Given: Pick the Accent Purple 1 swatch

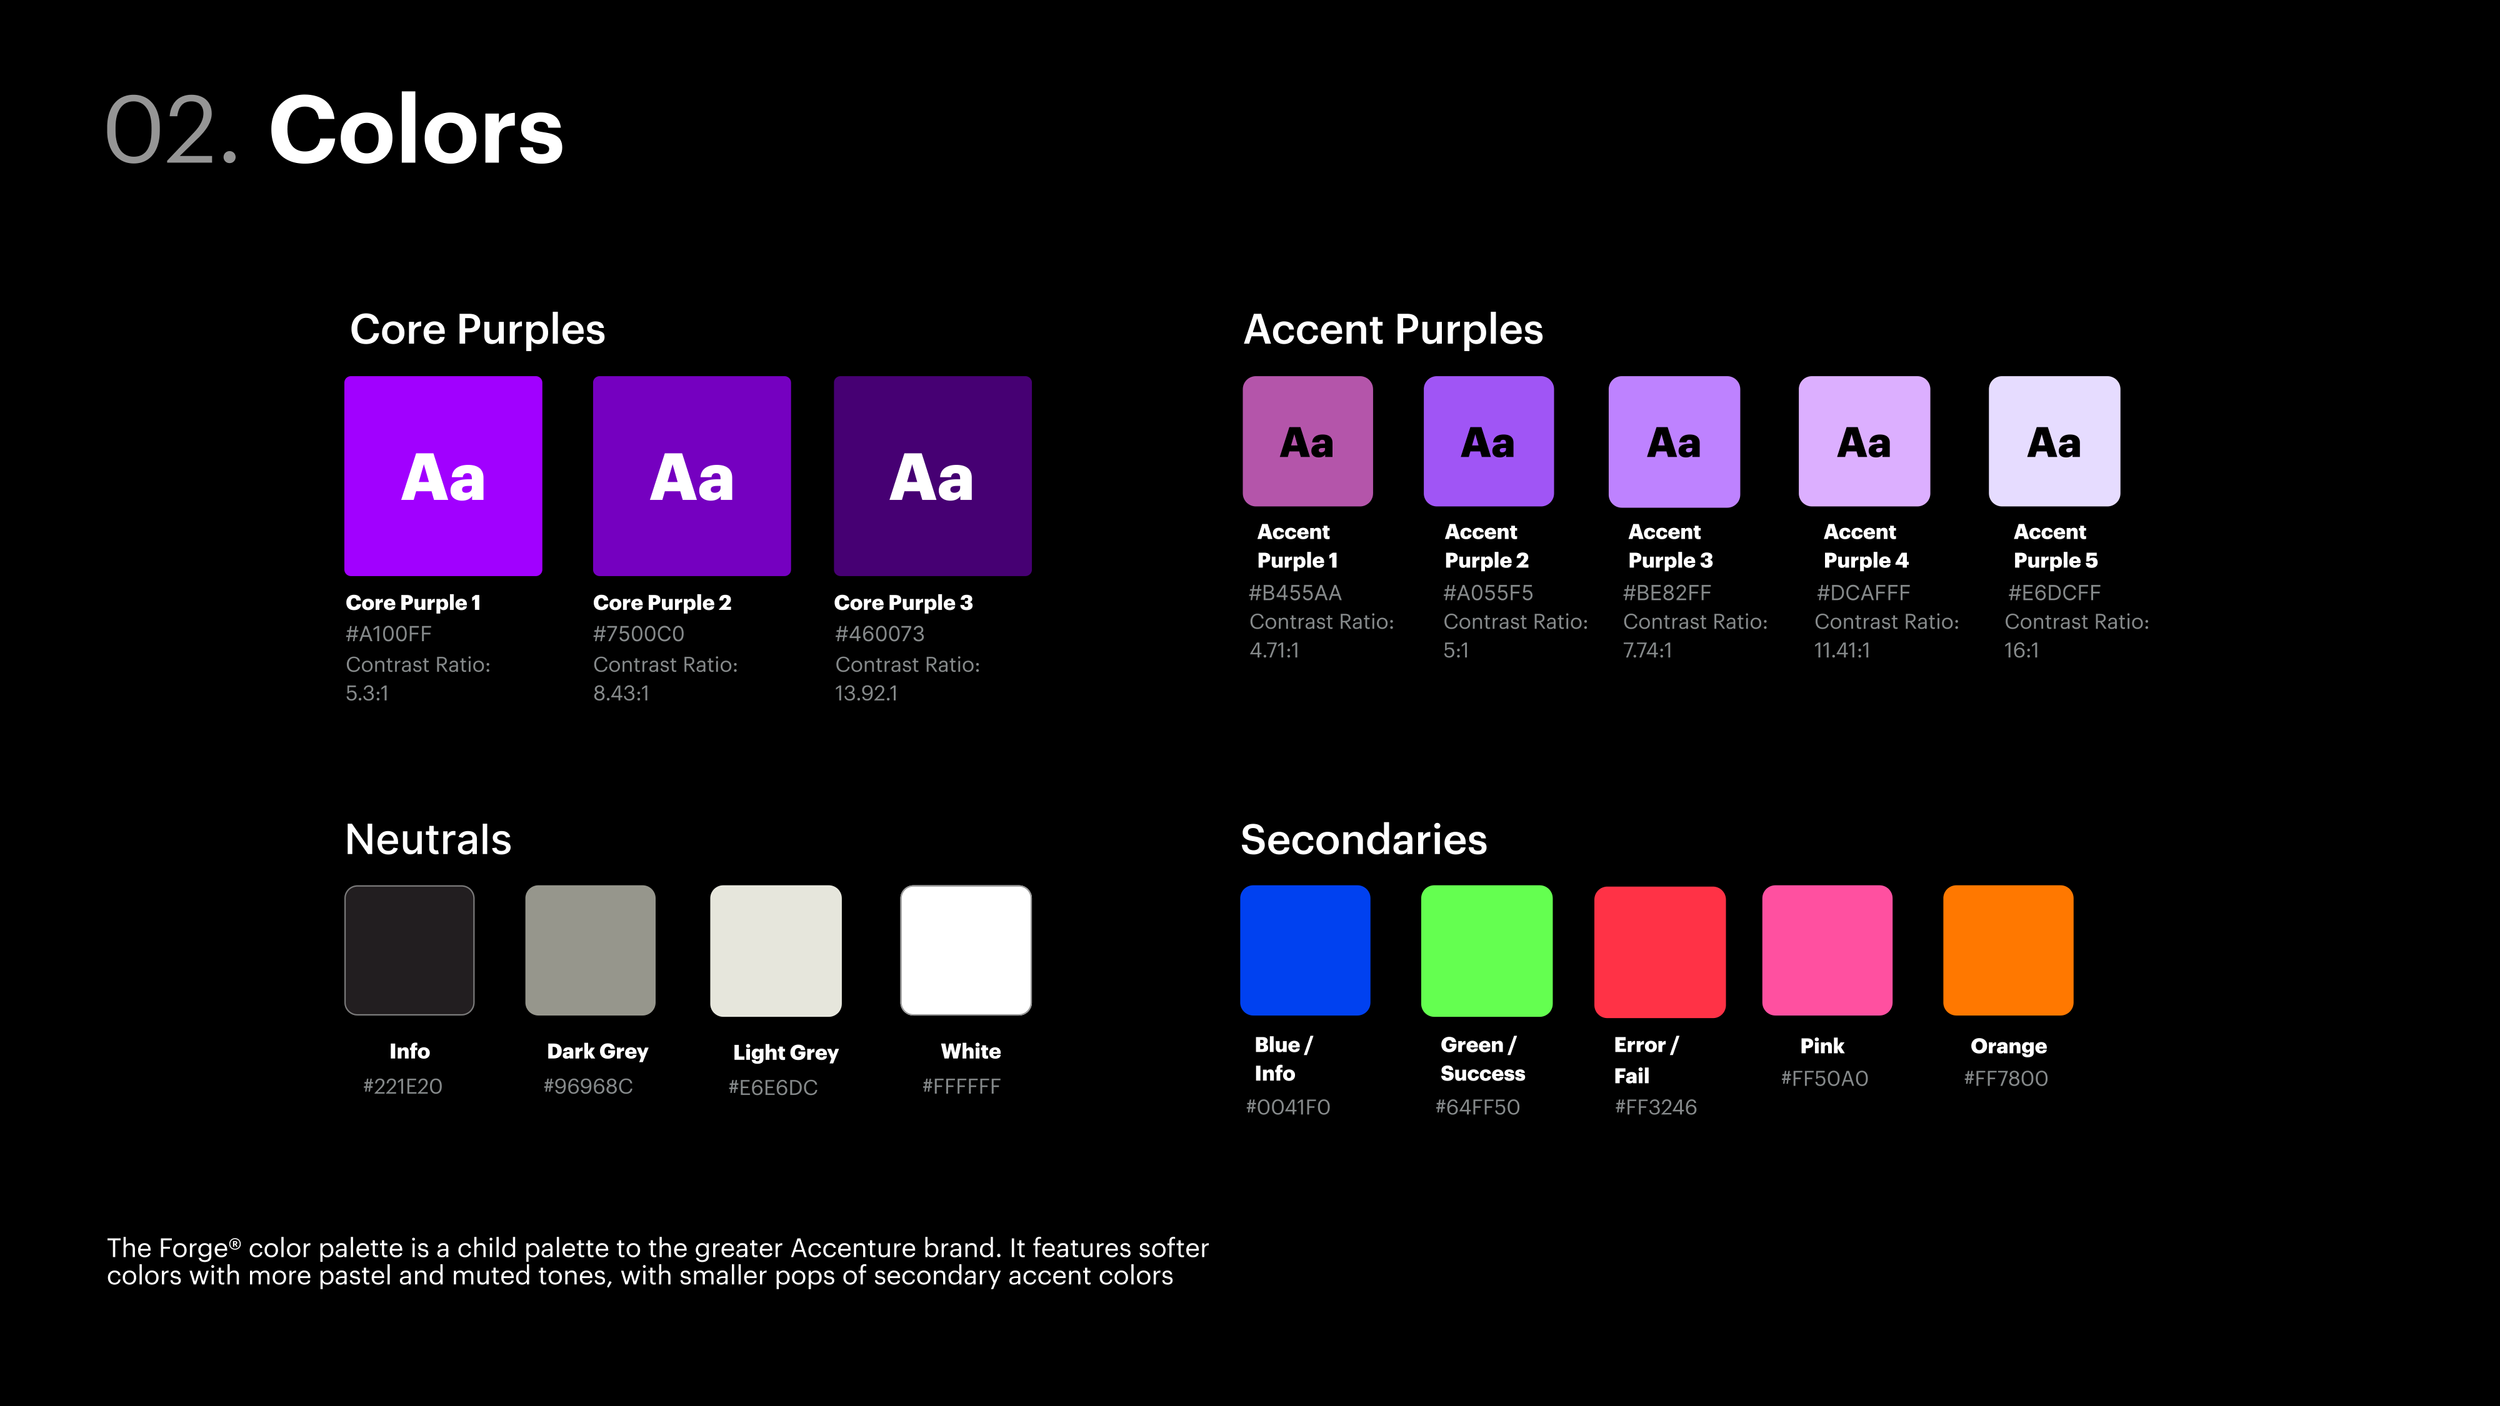Looking at the screenshot, I should [x=1308, y=441].
